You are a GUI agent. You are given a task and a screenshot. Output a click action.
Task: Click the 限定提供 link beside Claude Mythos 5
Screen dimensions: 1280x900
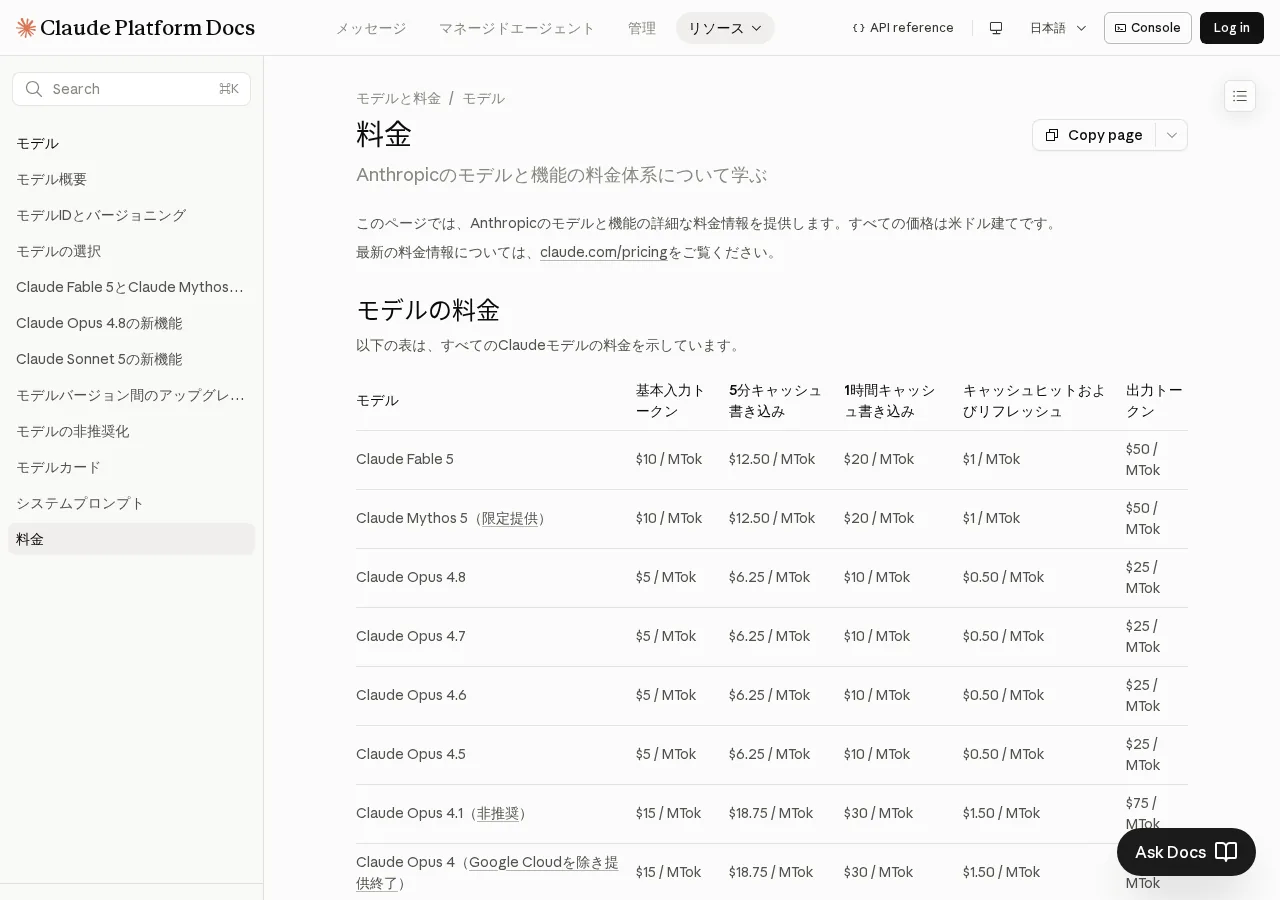510,518
